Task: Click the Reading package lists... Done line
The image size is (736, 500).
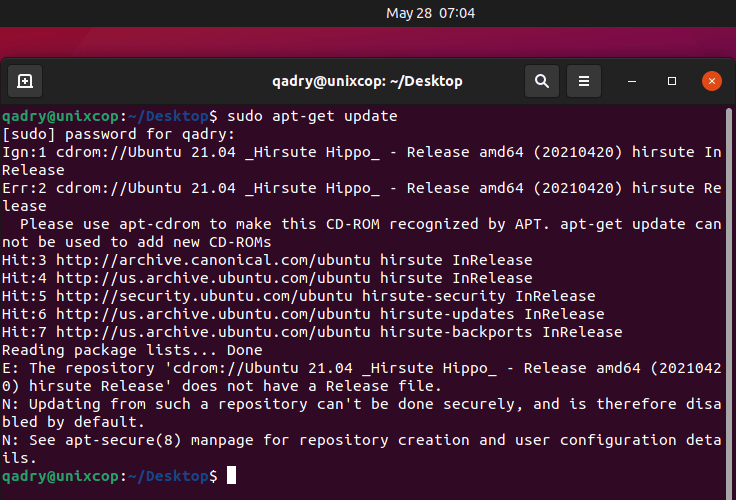Action: [x=132, y=350]
